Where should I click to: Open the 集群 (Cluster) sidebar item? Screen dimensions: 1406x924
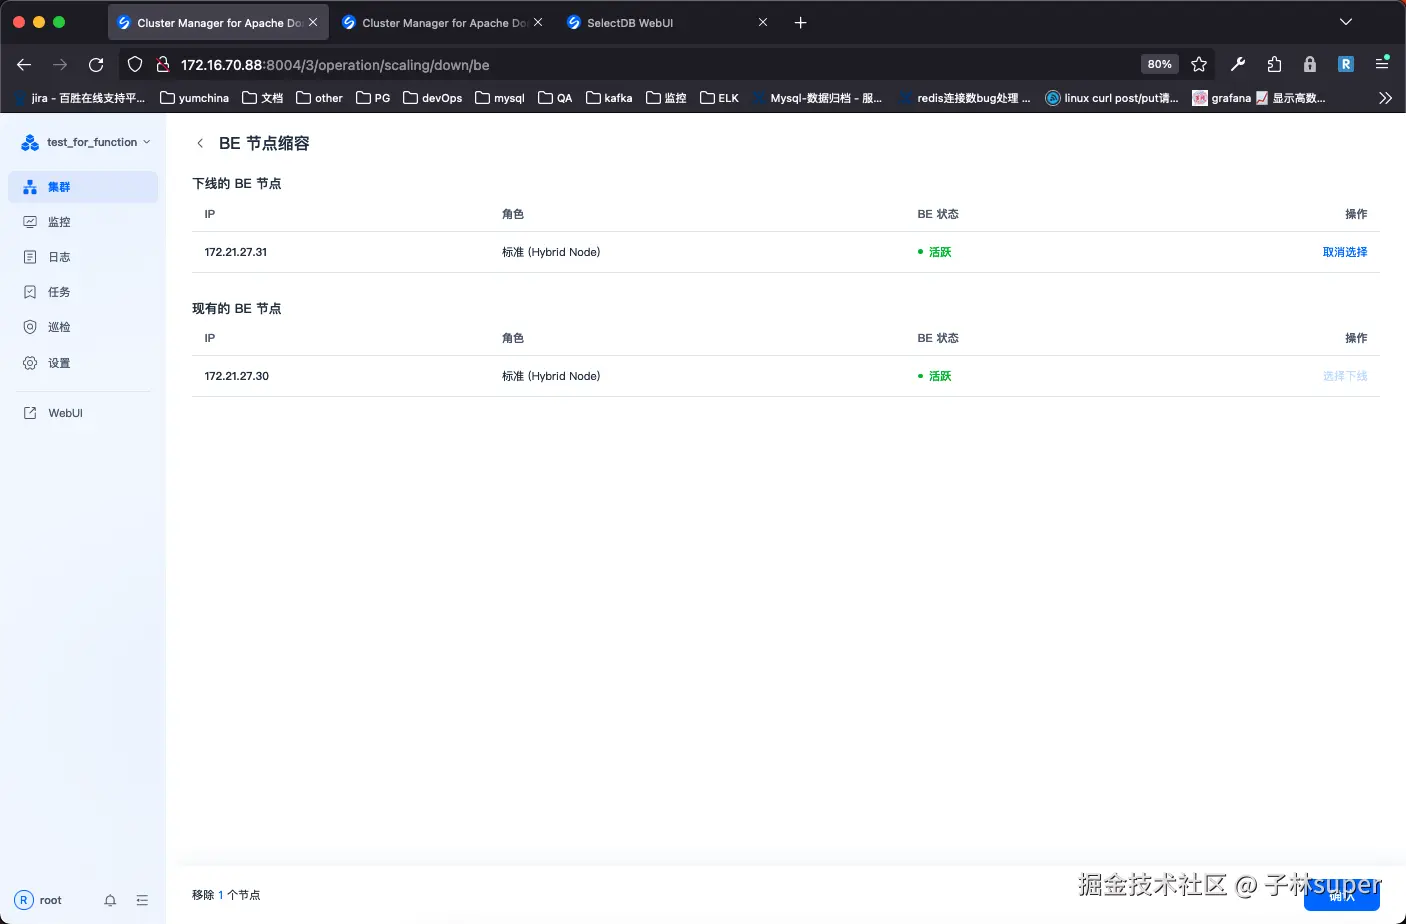pos(83,187)
